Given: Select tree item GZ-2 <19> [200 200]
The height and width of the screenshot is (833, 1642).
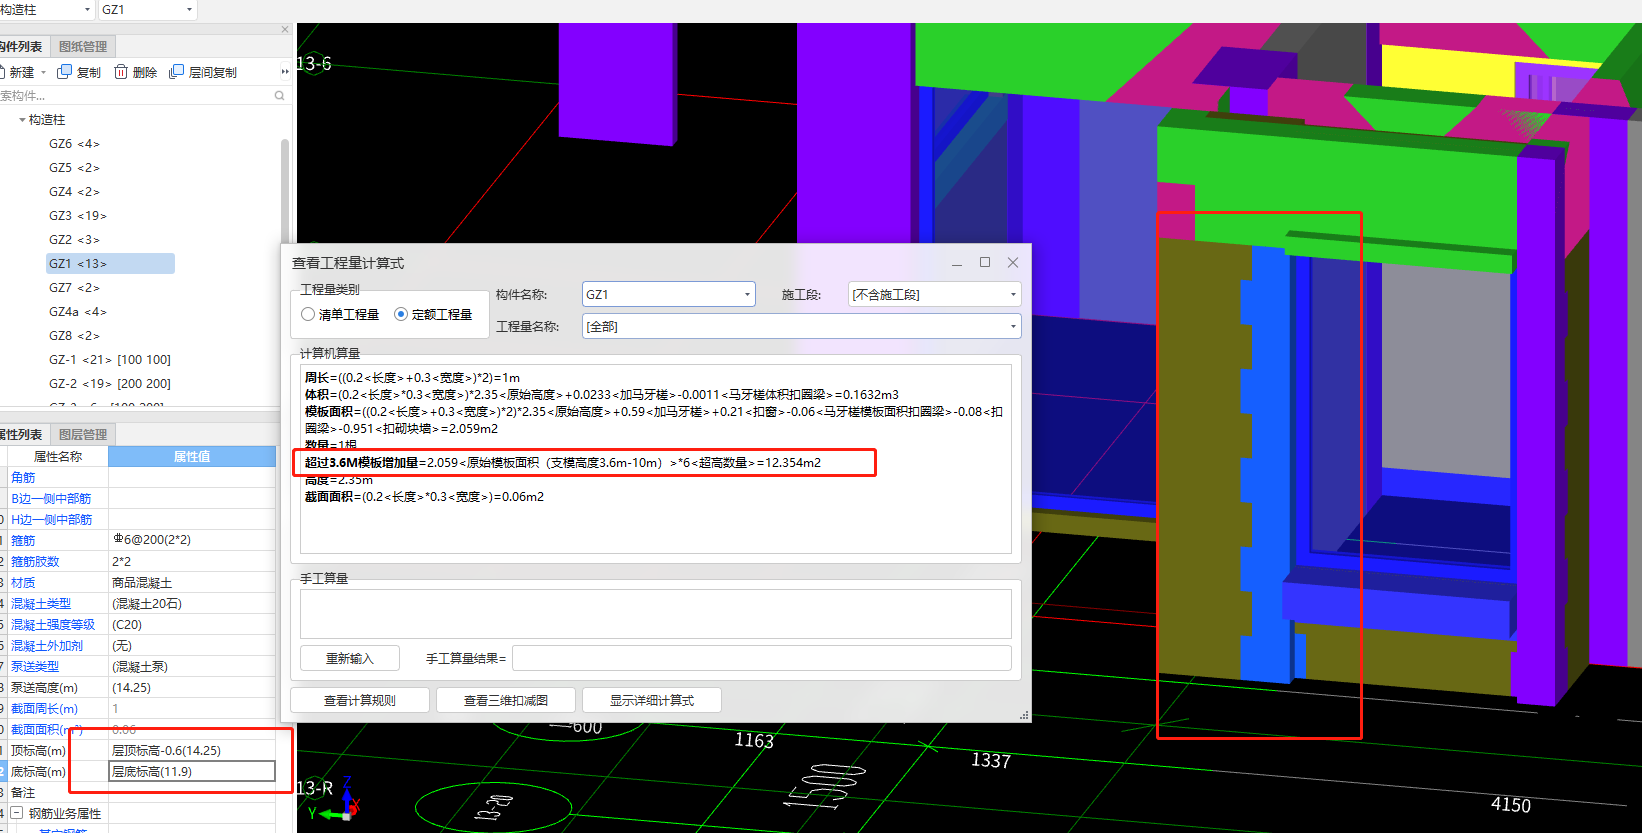Looking at the screenshot, I should [x=110, y=384].
